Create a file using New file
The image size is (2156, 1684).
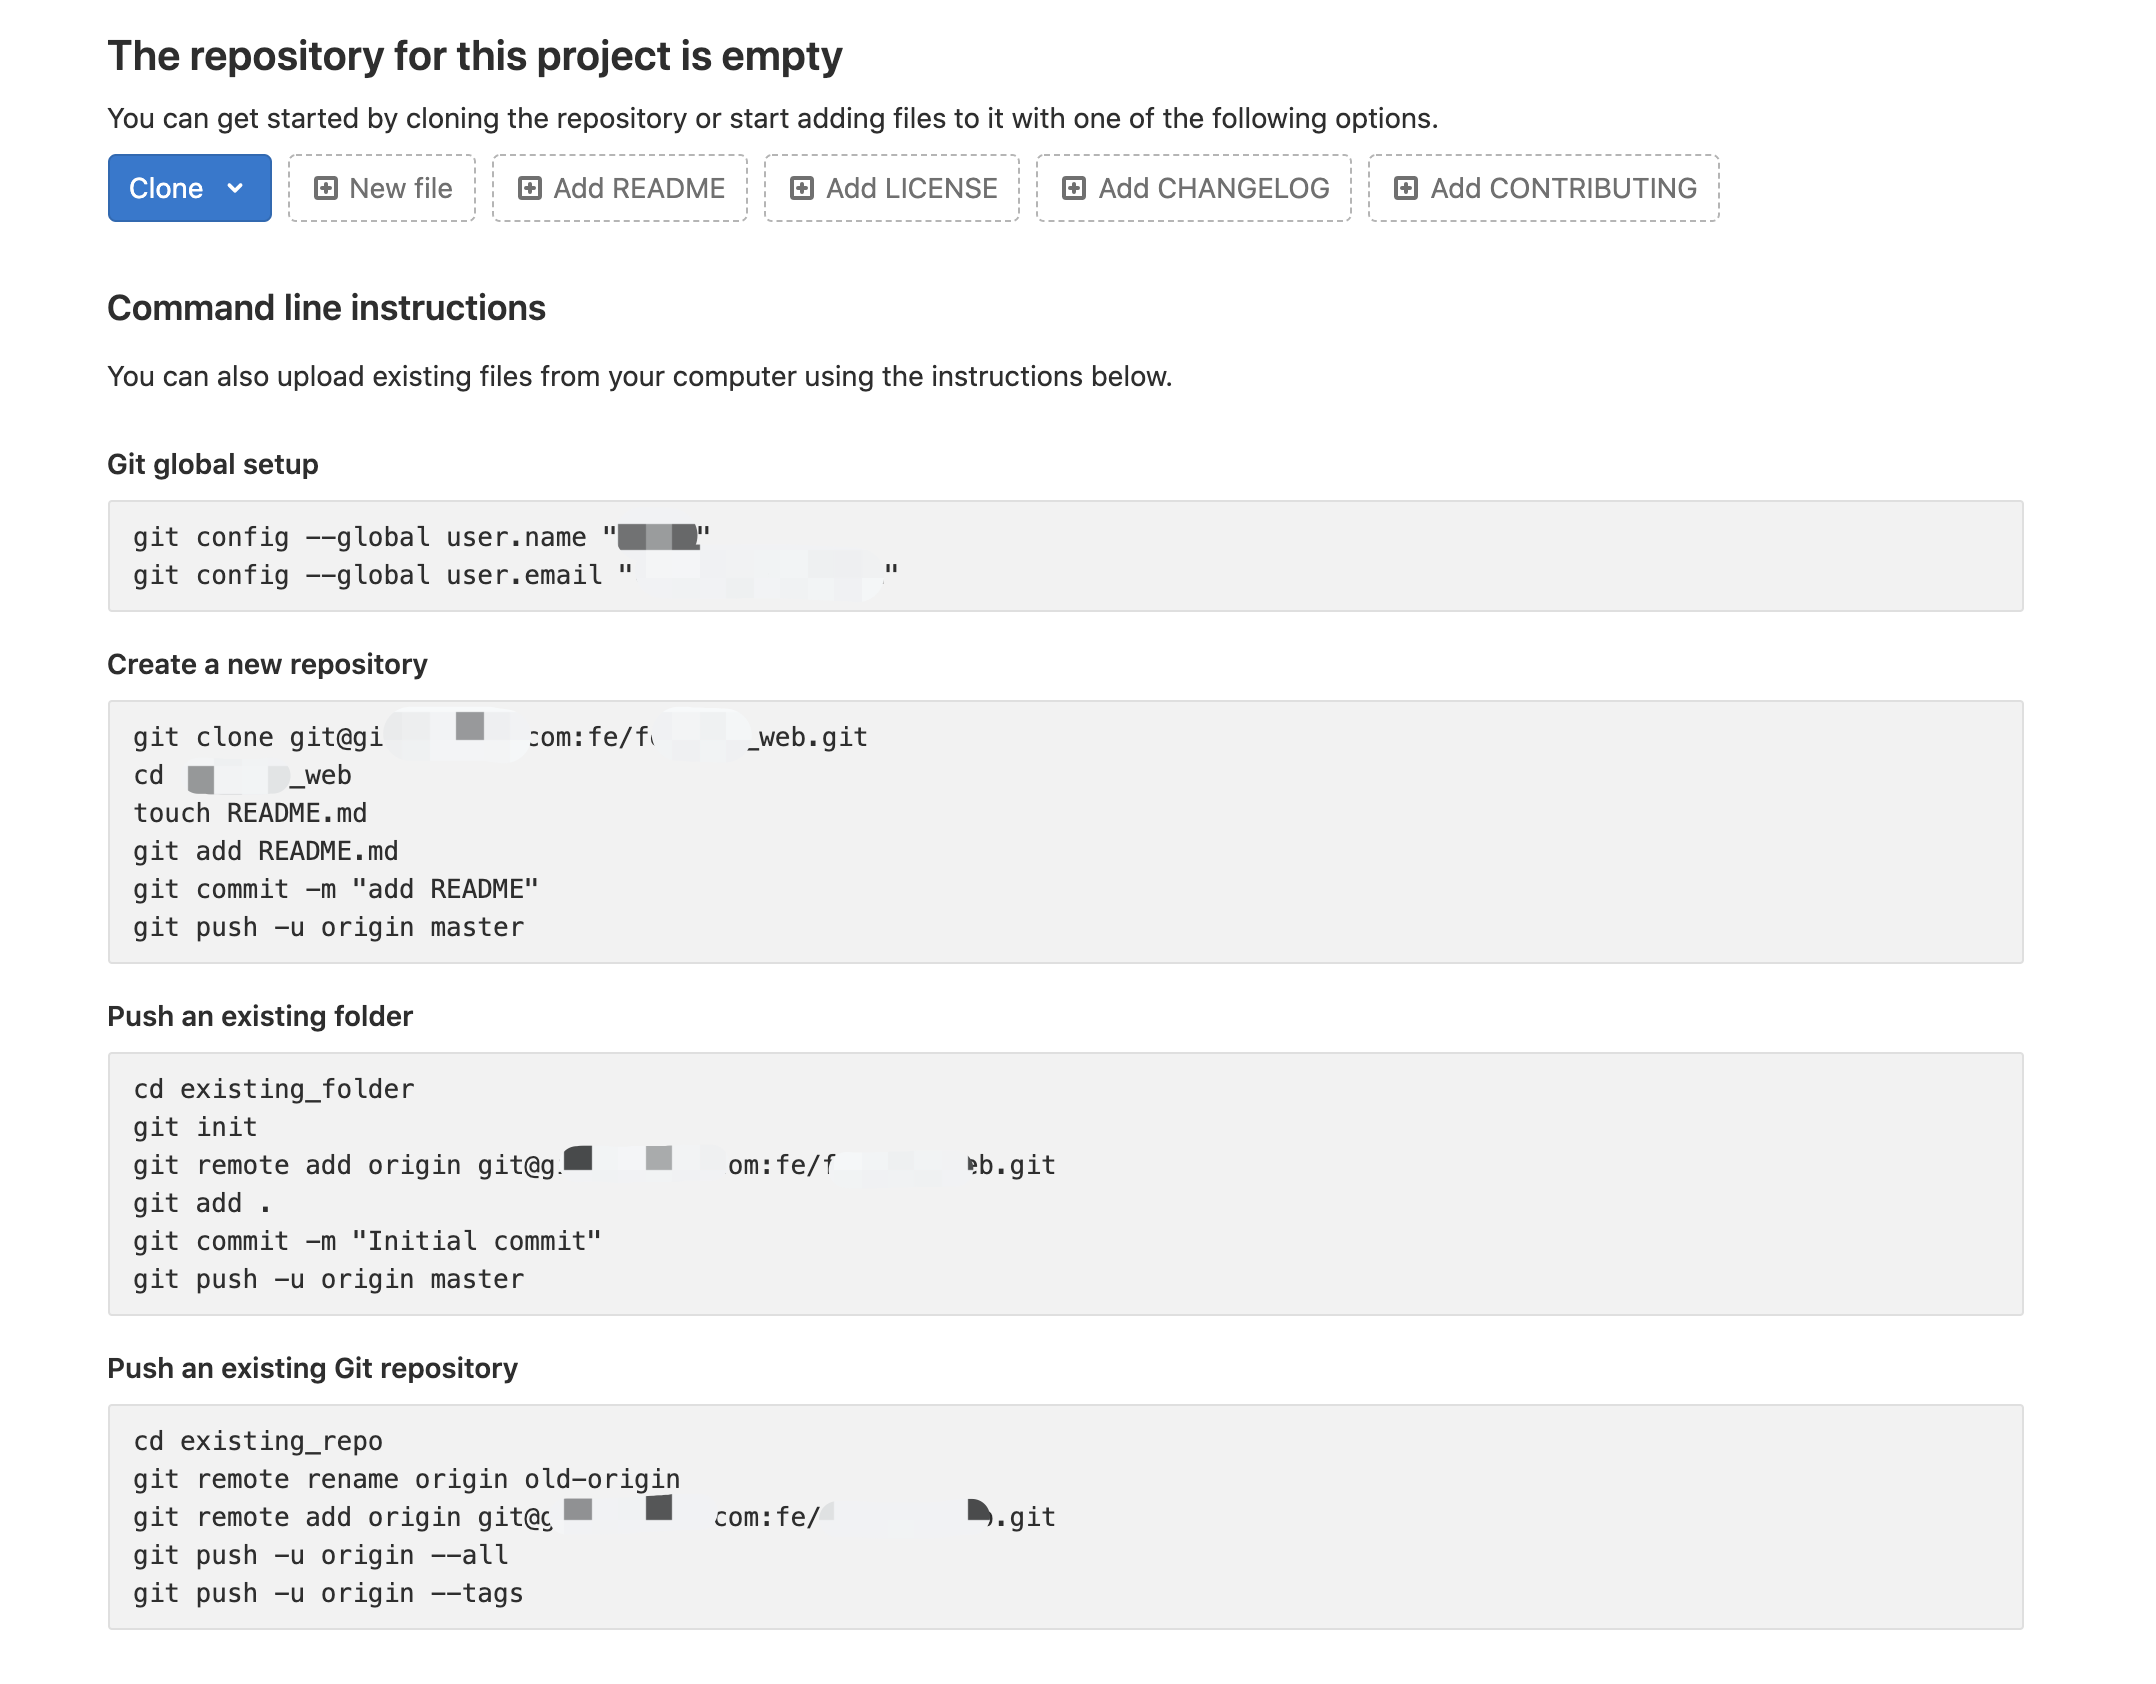pyautogui.click(x=381, y=188)
